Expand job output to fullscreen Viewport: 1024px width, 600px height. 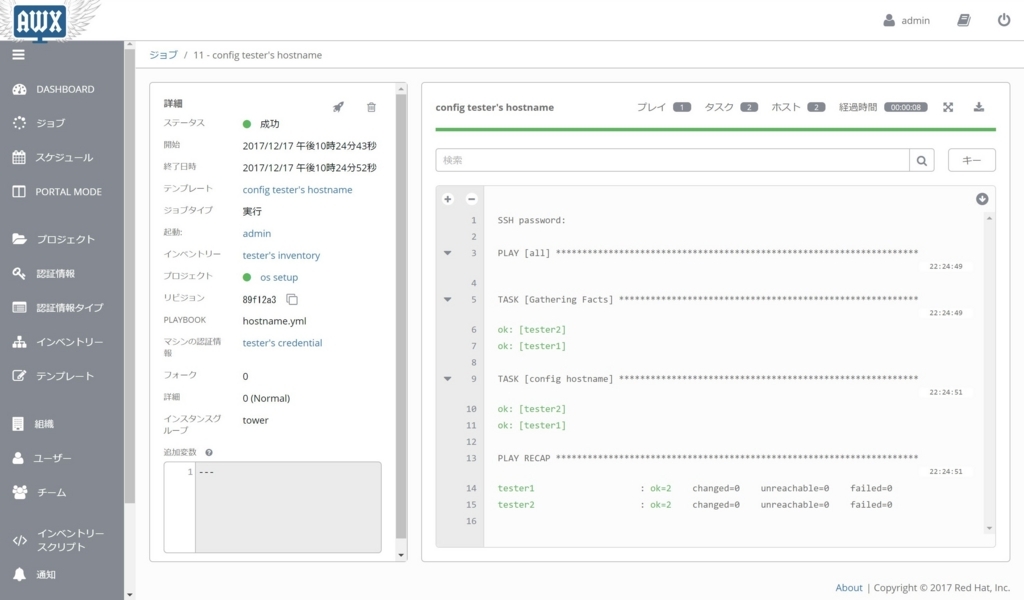[x=948, y=107]
